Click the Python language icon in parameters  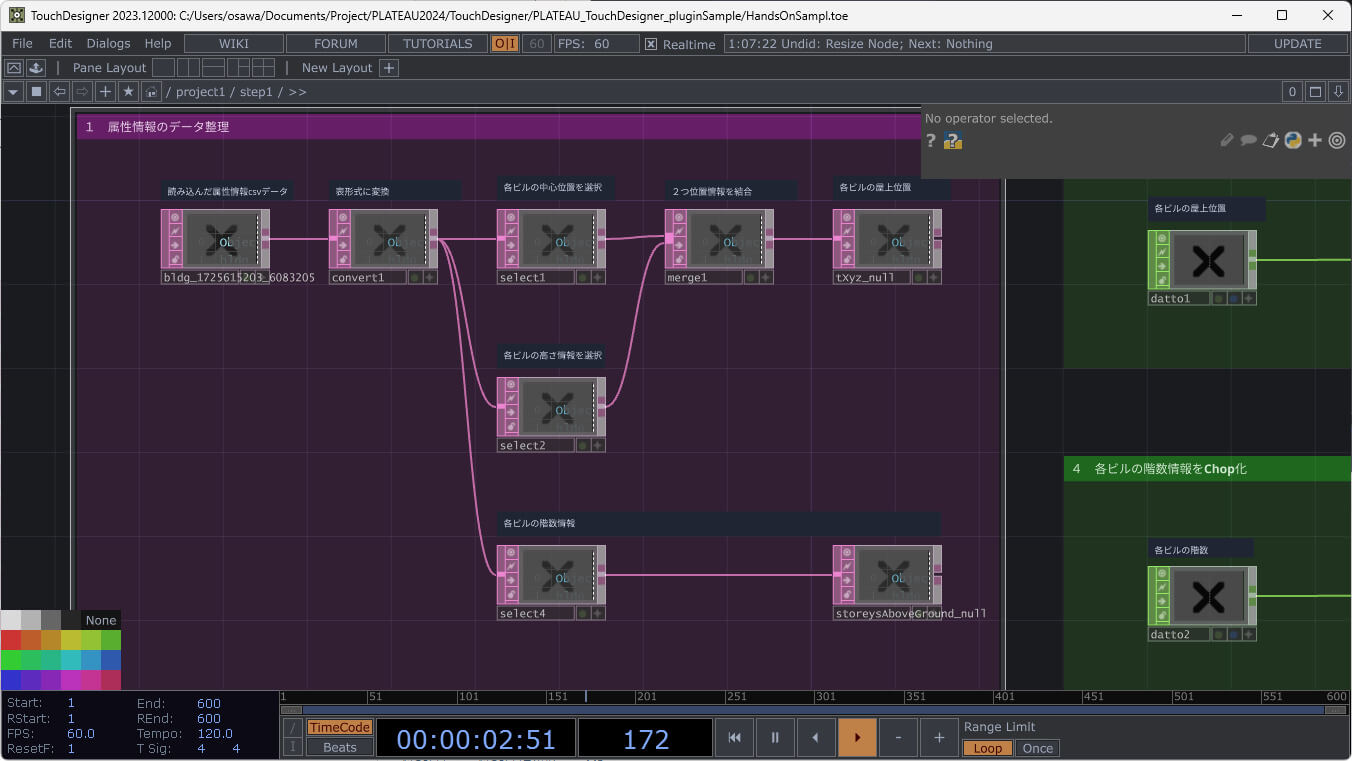[1293, 141]
